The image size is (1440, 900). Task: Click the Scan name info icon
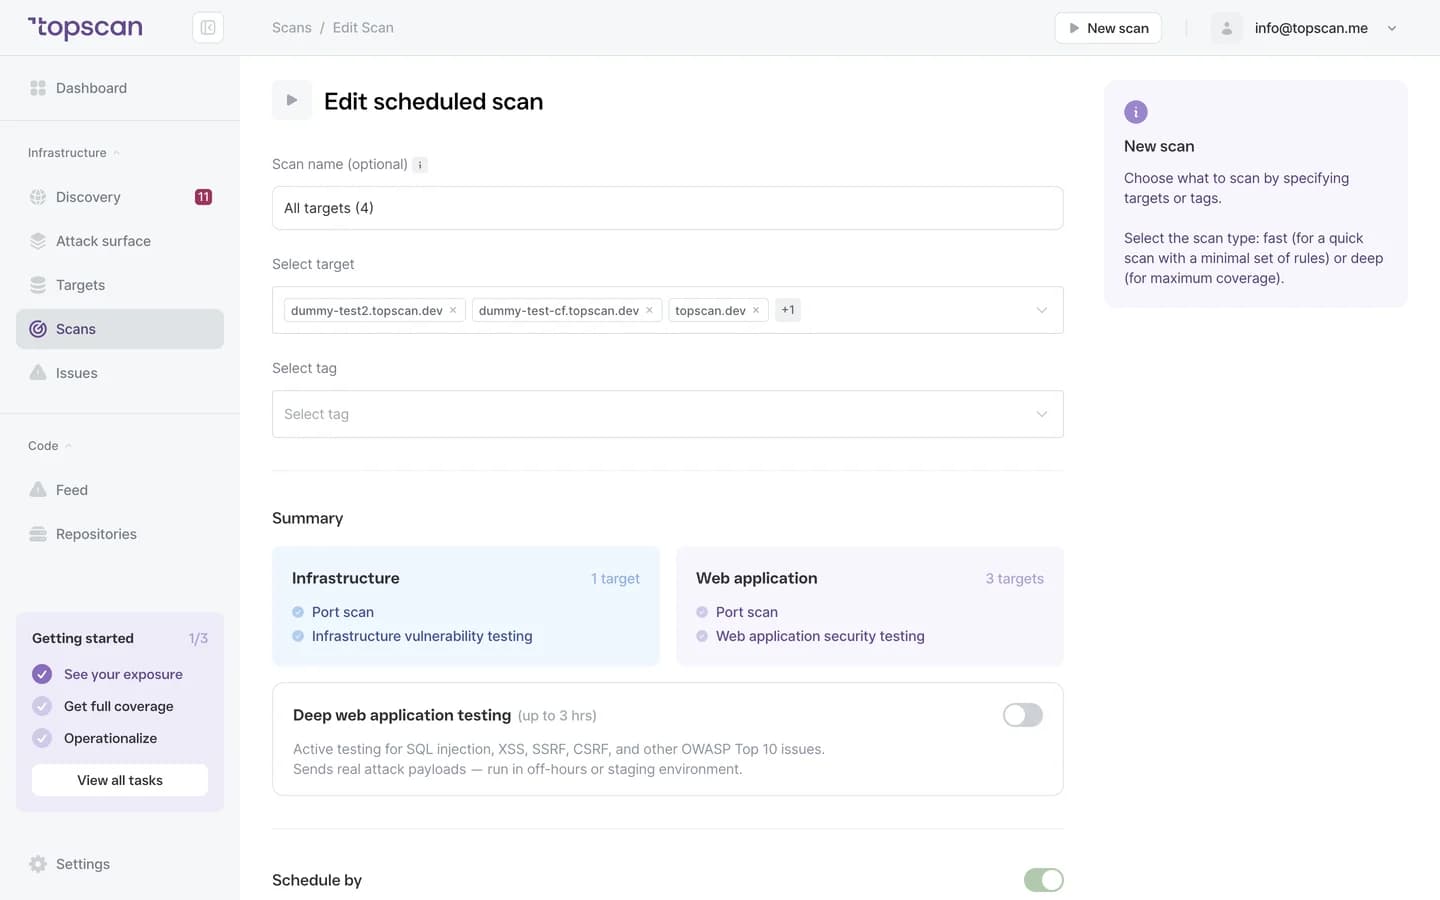click(x=420, y=165)
